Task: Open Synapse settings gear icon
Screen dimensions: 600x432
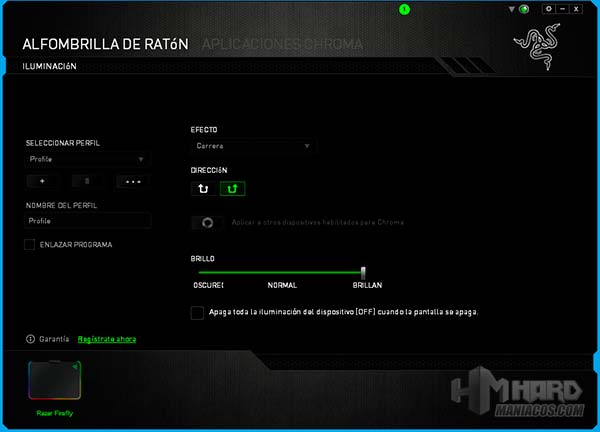Action: pos(549,9)
